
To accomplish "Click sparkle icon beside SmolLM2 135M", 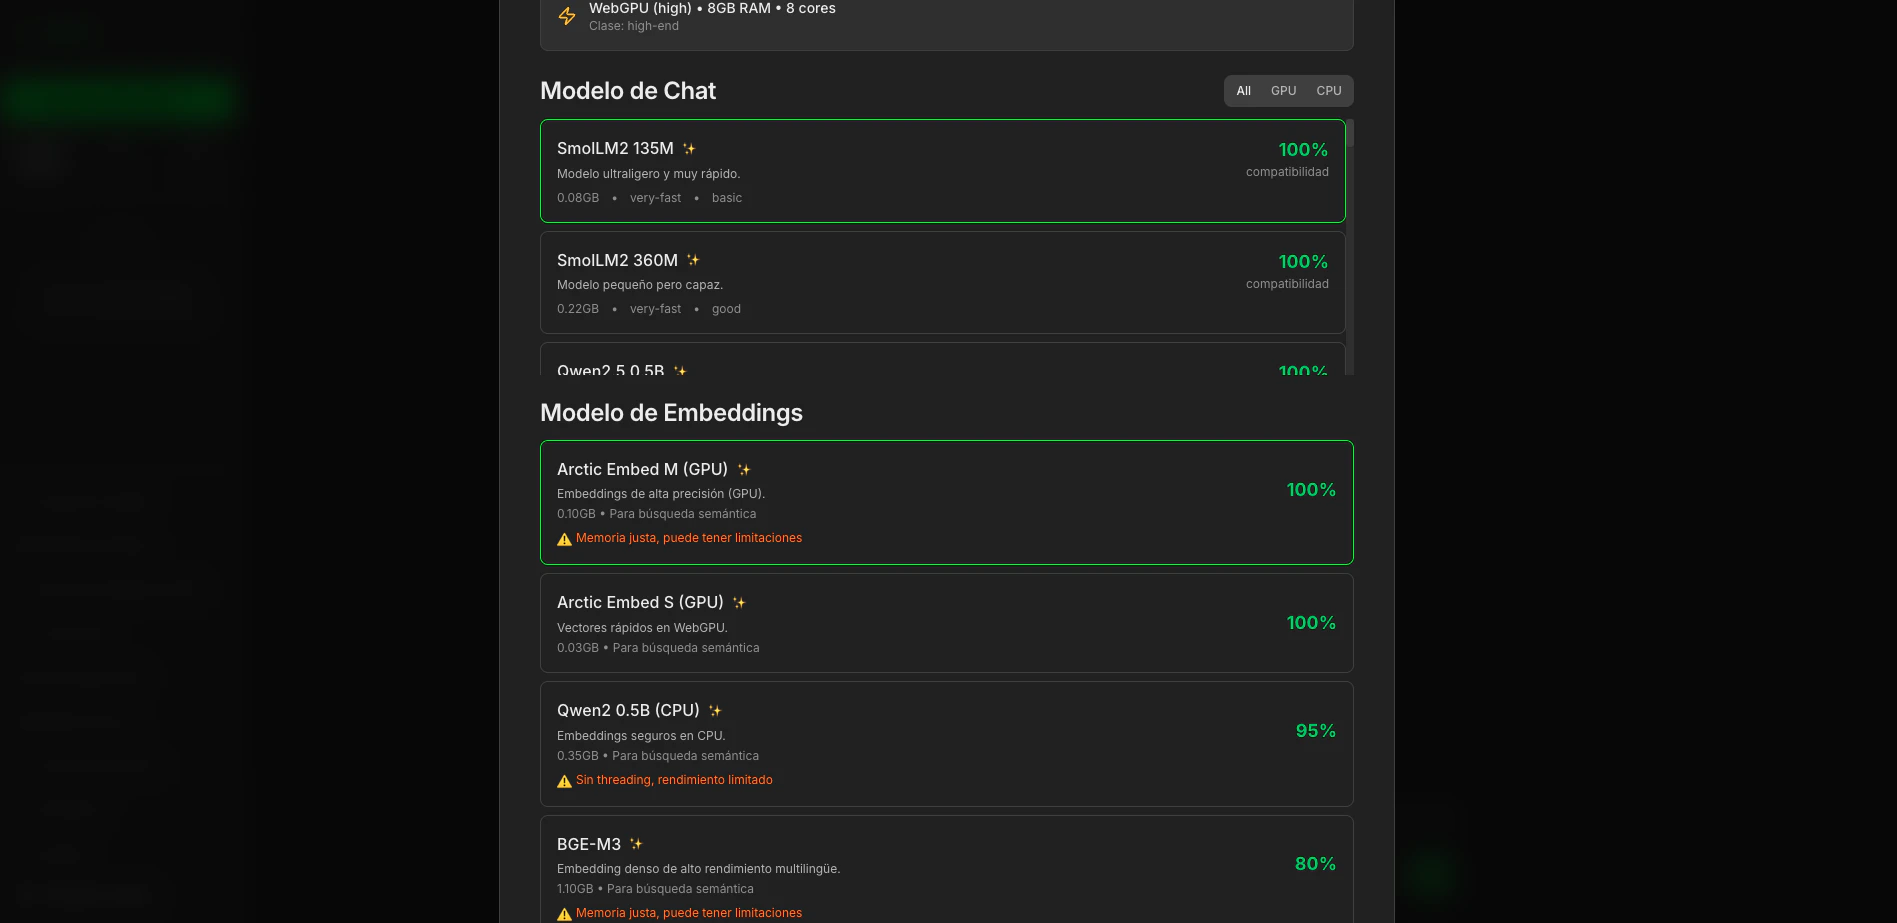I will click(689, 149).
